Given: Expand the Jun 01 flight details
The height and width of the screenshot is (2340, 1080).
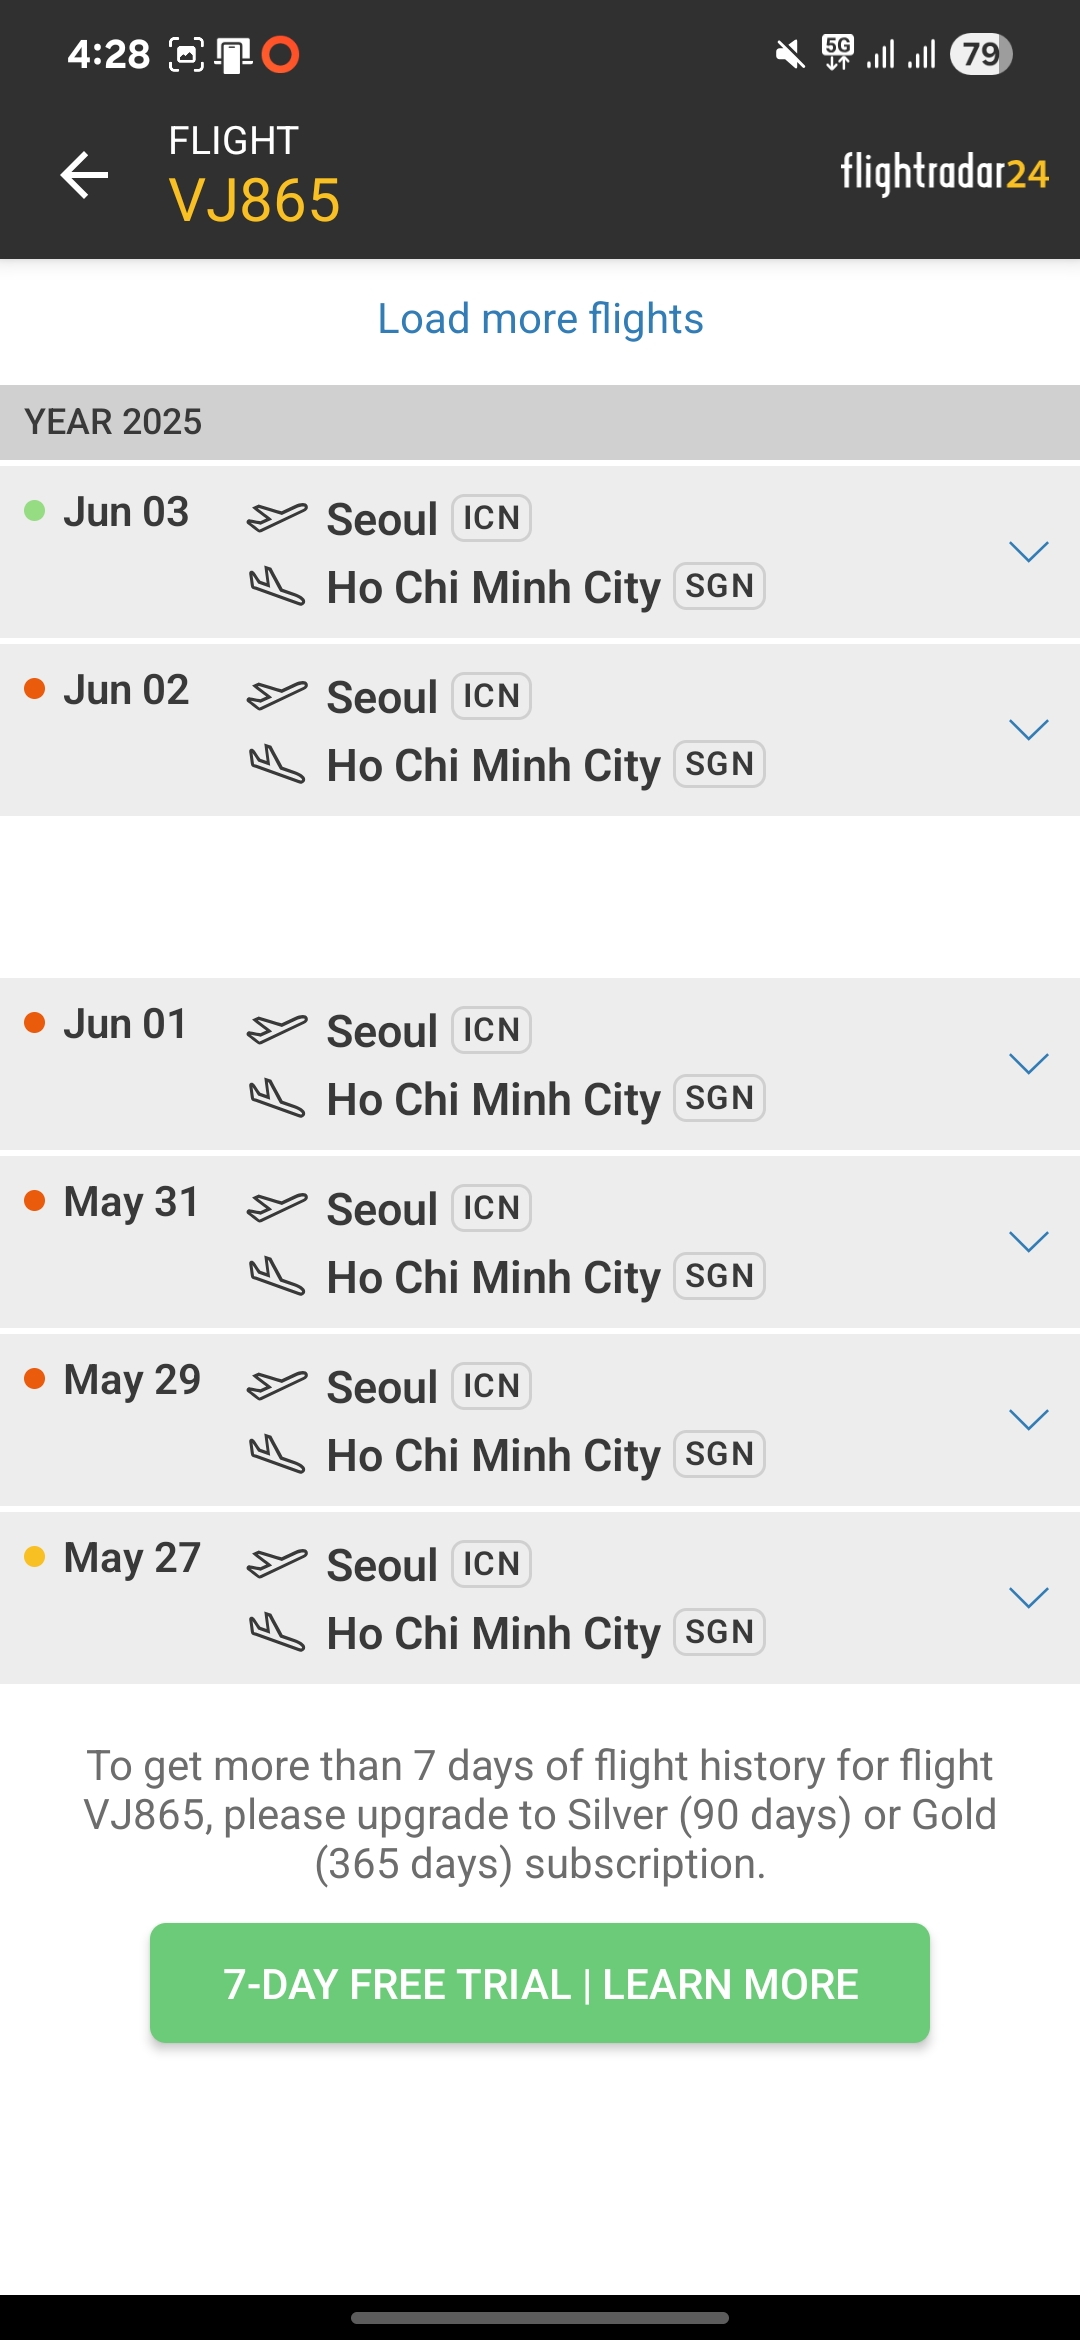Looking at the screenshot, I should tap(1028, 1063).
